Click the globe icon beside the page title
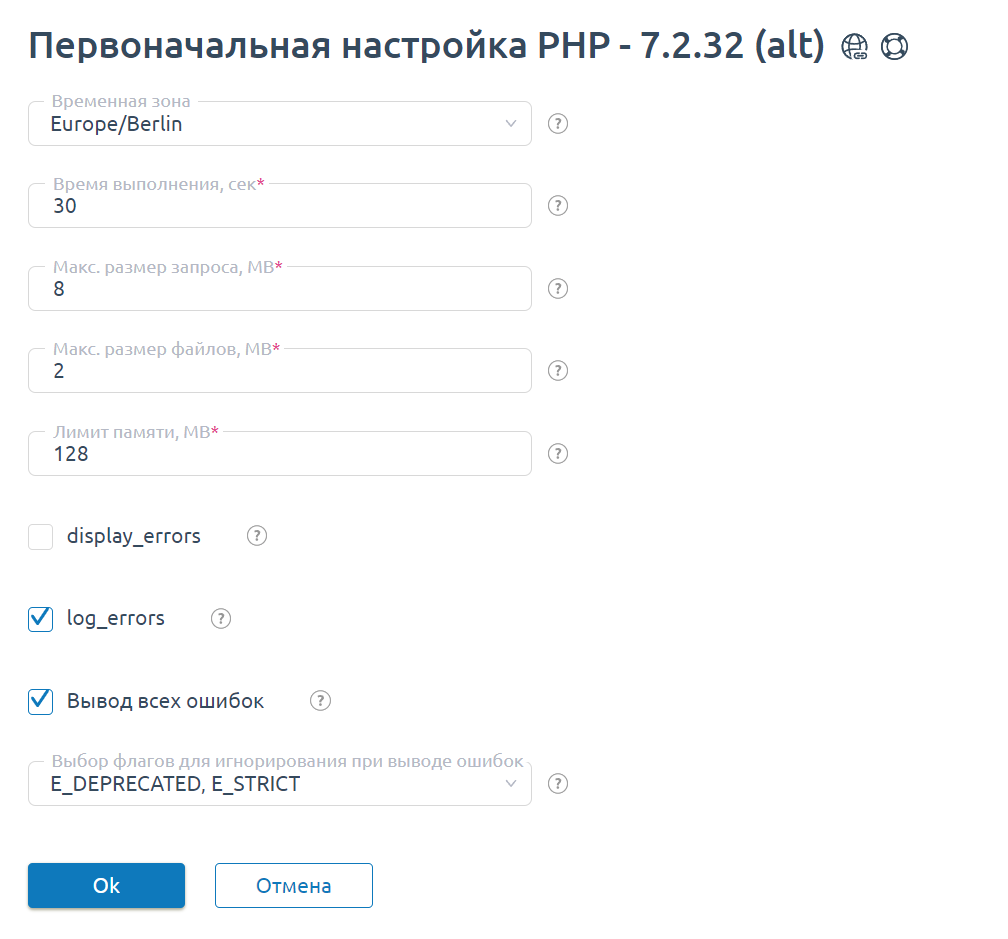Screen dimensions: 1008x939 (x=855, y=47)
